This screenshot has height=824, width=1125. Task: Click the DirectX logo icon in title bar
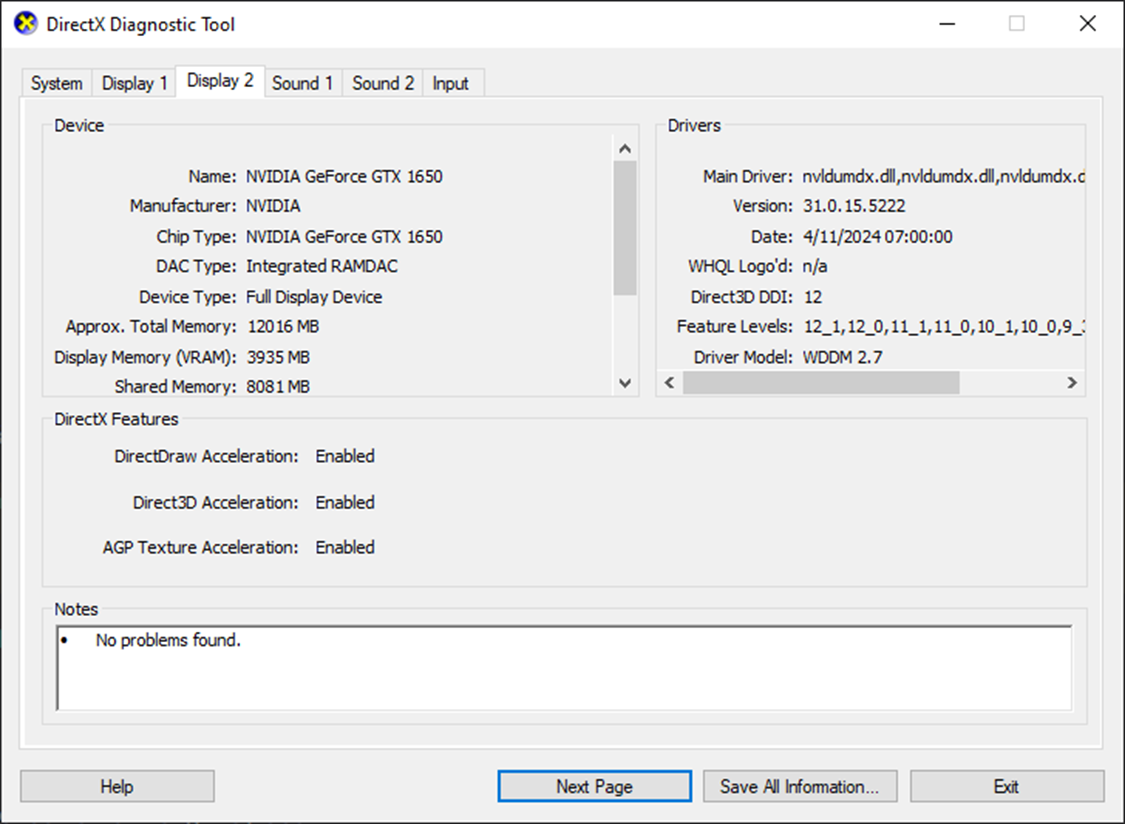coord(26,24)
